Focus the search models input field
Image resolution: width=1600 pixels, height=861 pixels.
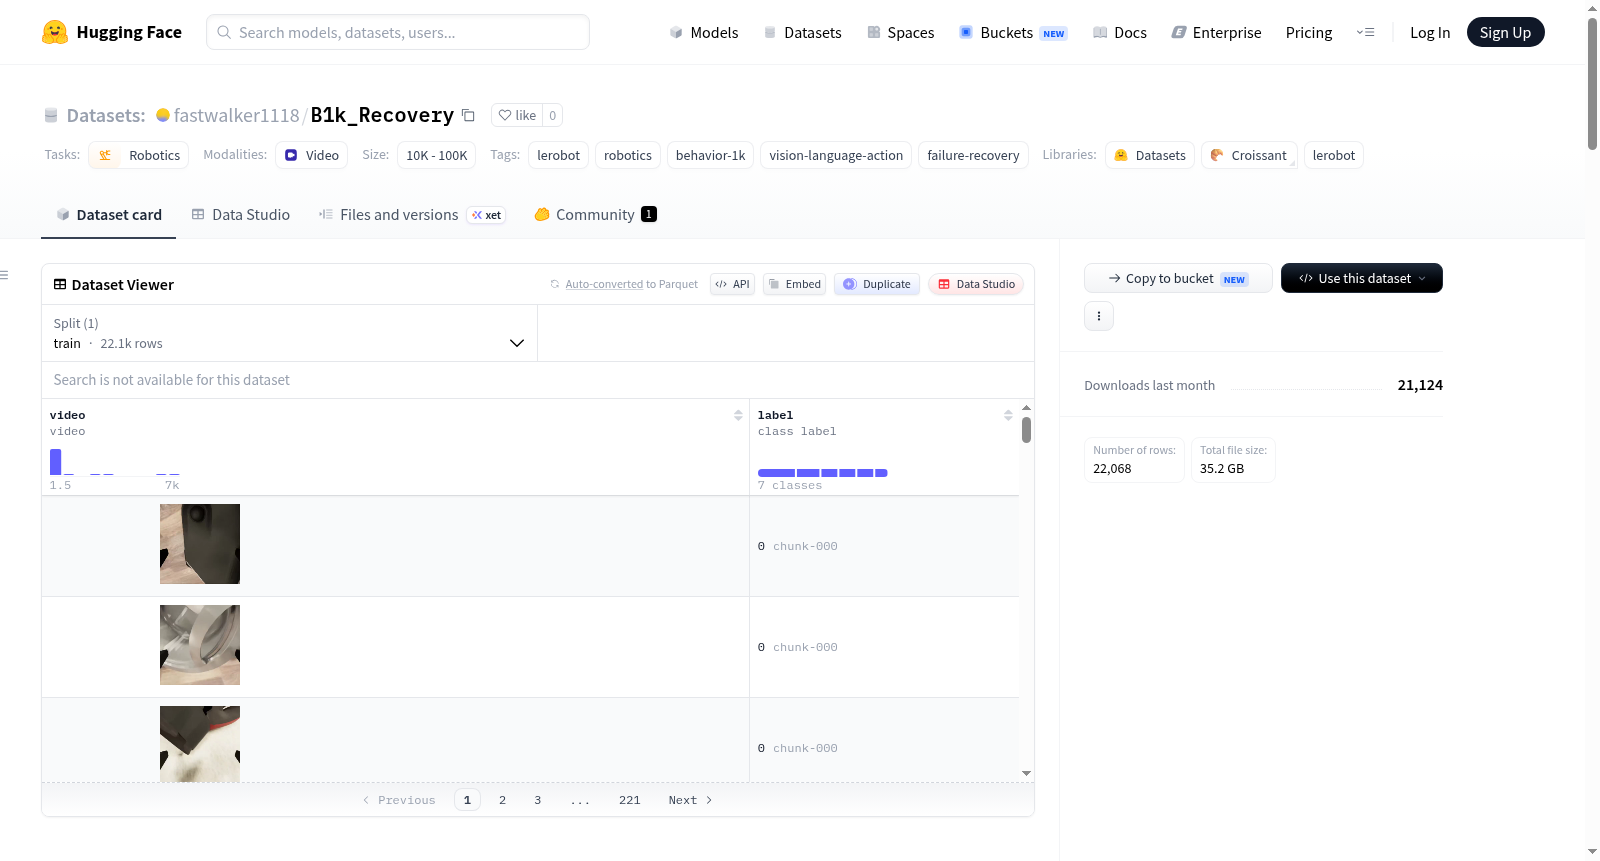[x=398, y=32]
